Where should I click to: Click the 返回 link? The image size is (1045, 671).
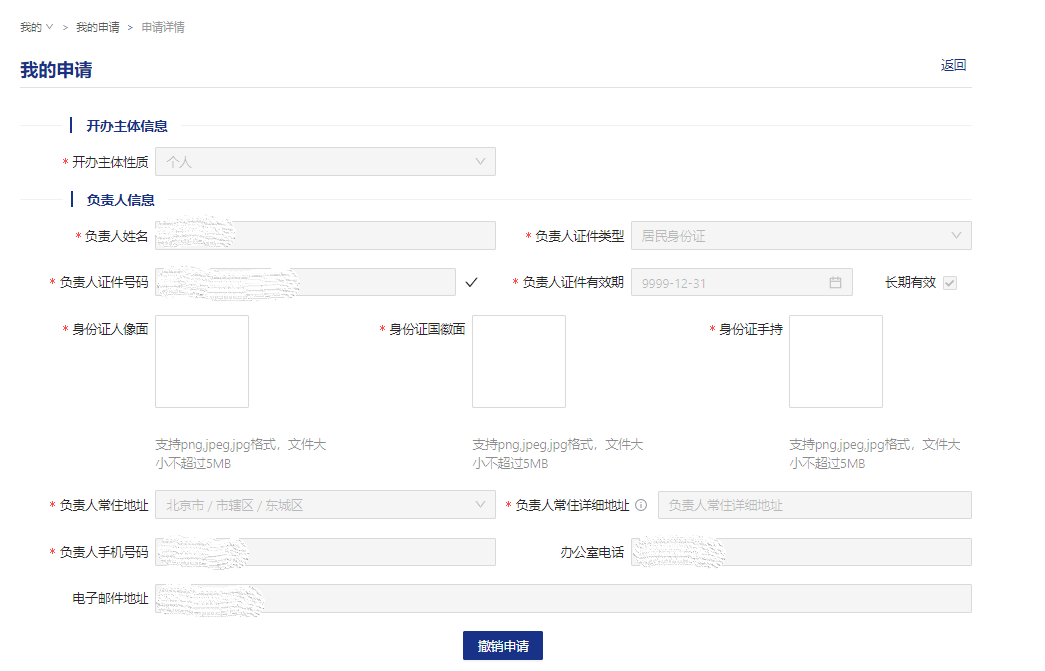[953, 65]
